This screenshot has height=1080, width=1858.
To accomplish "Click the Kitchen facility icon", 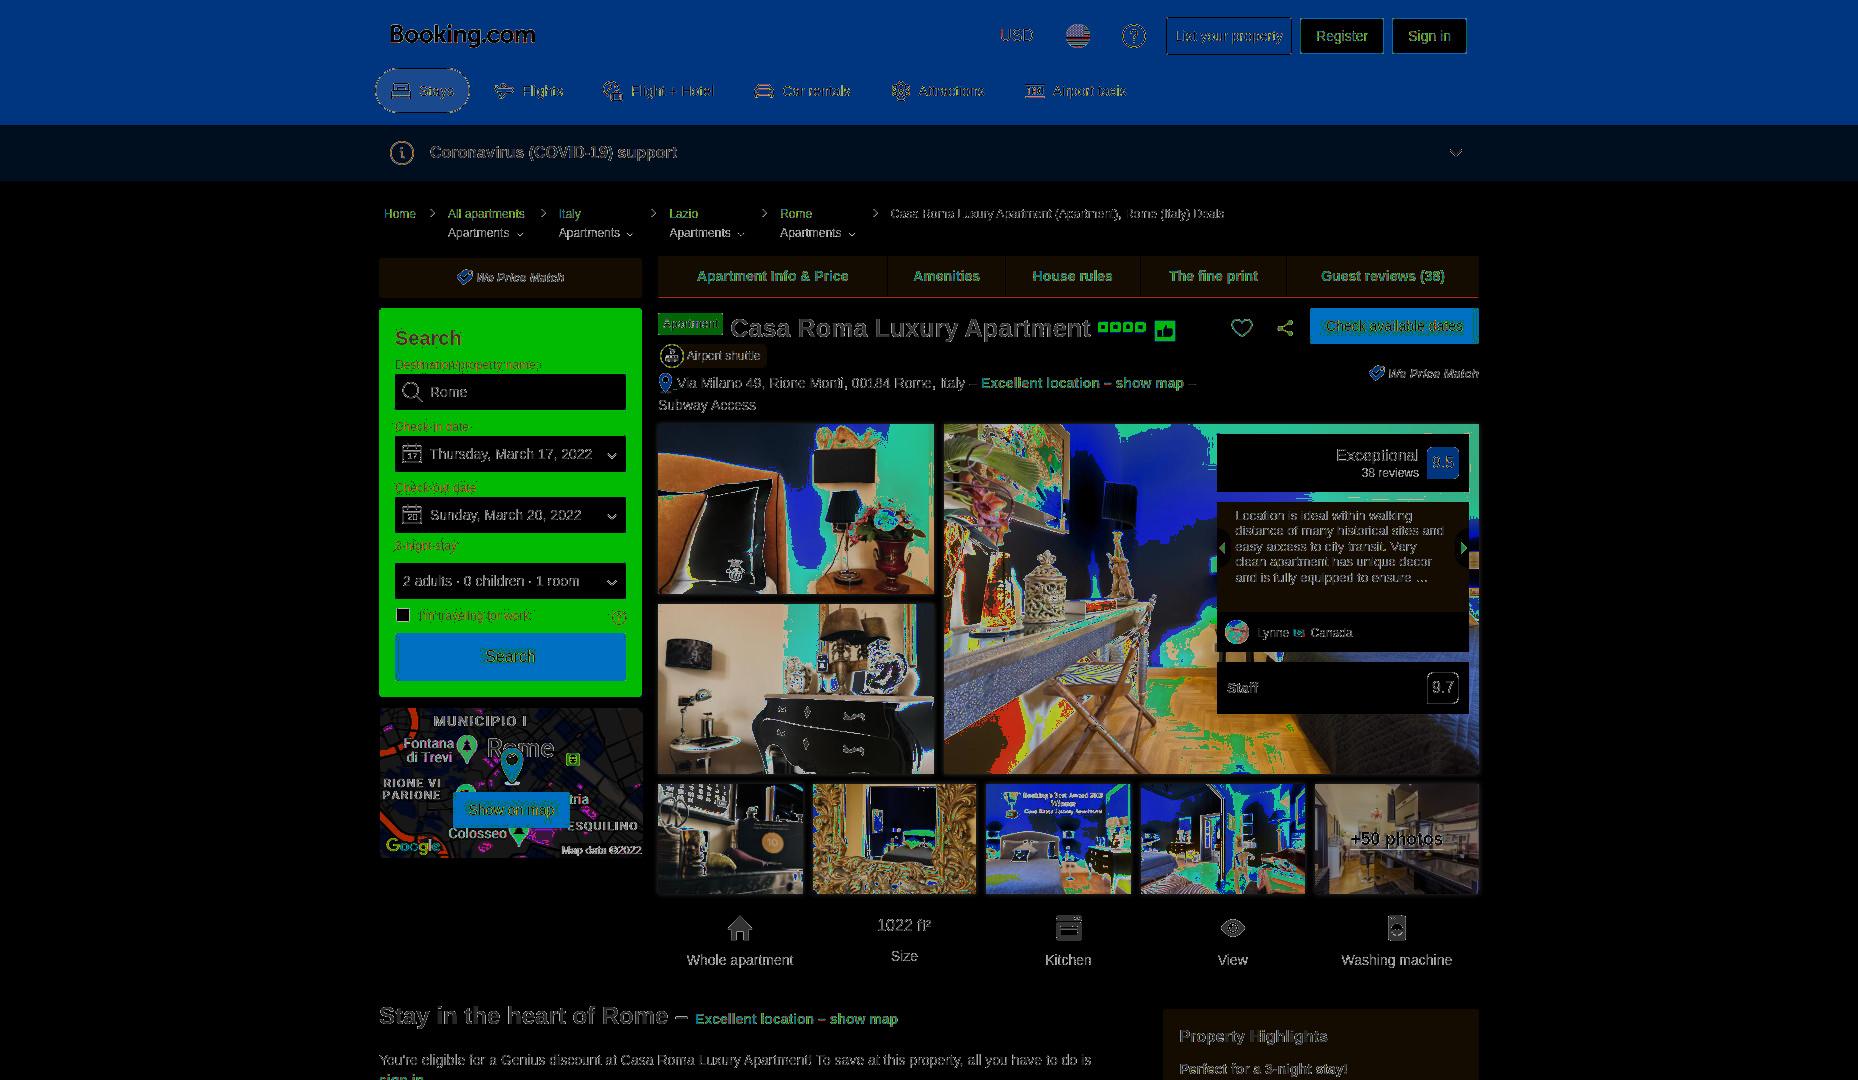I will pos(1068,929).
